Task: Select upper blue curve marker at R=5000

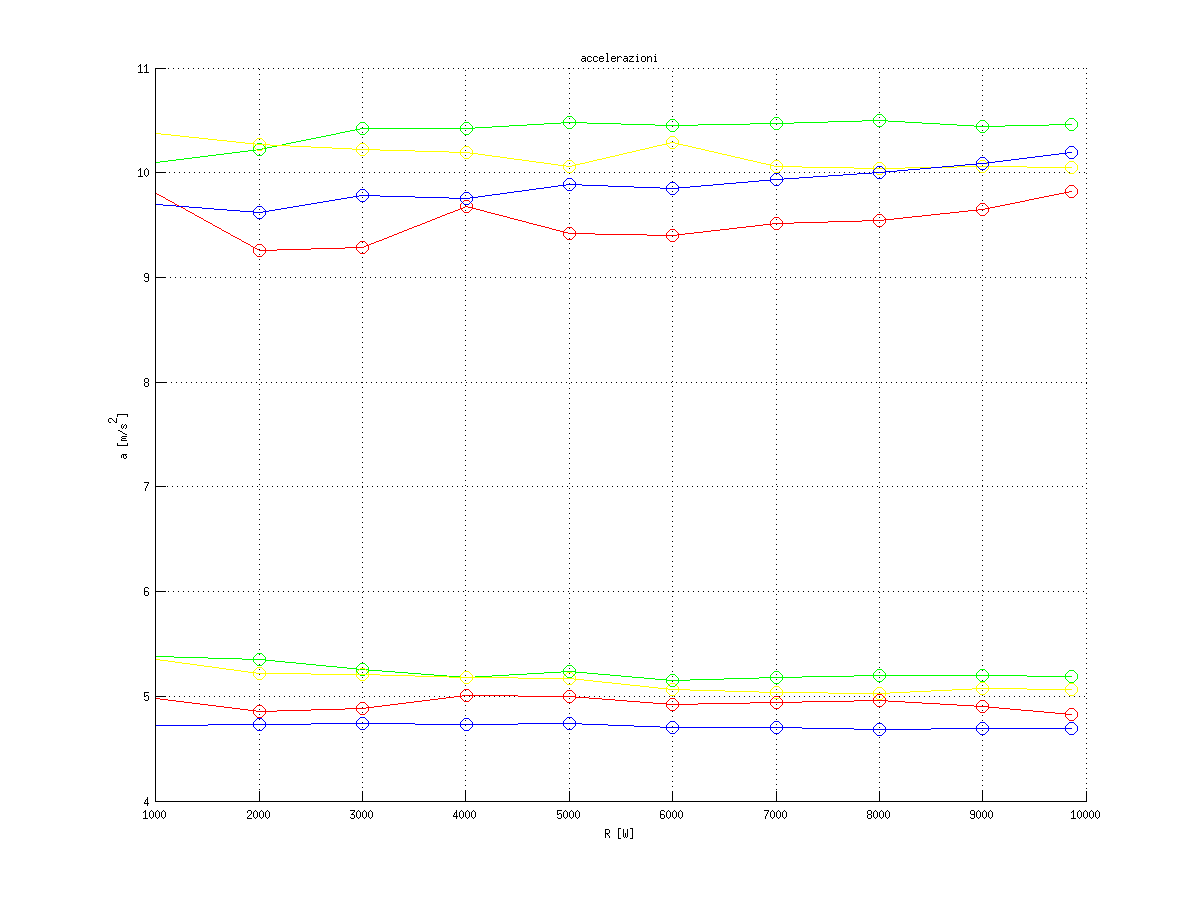Action: (569, 184)
